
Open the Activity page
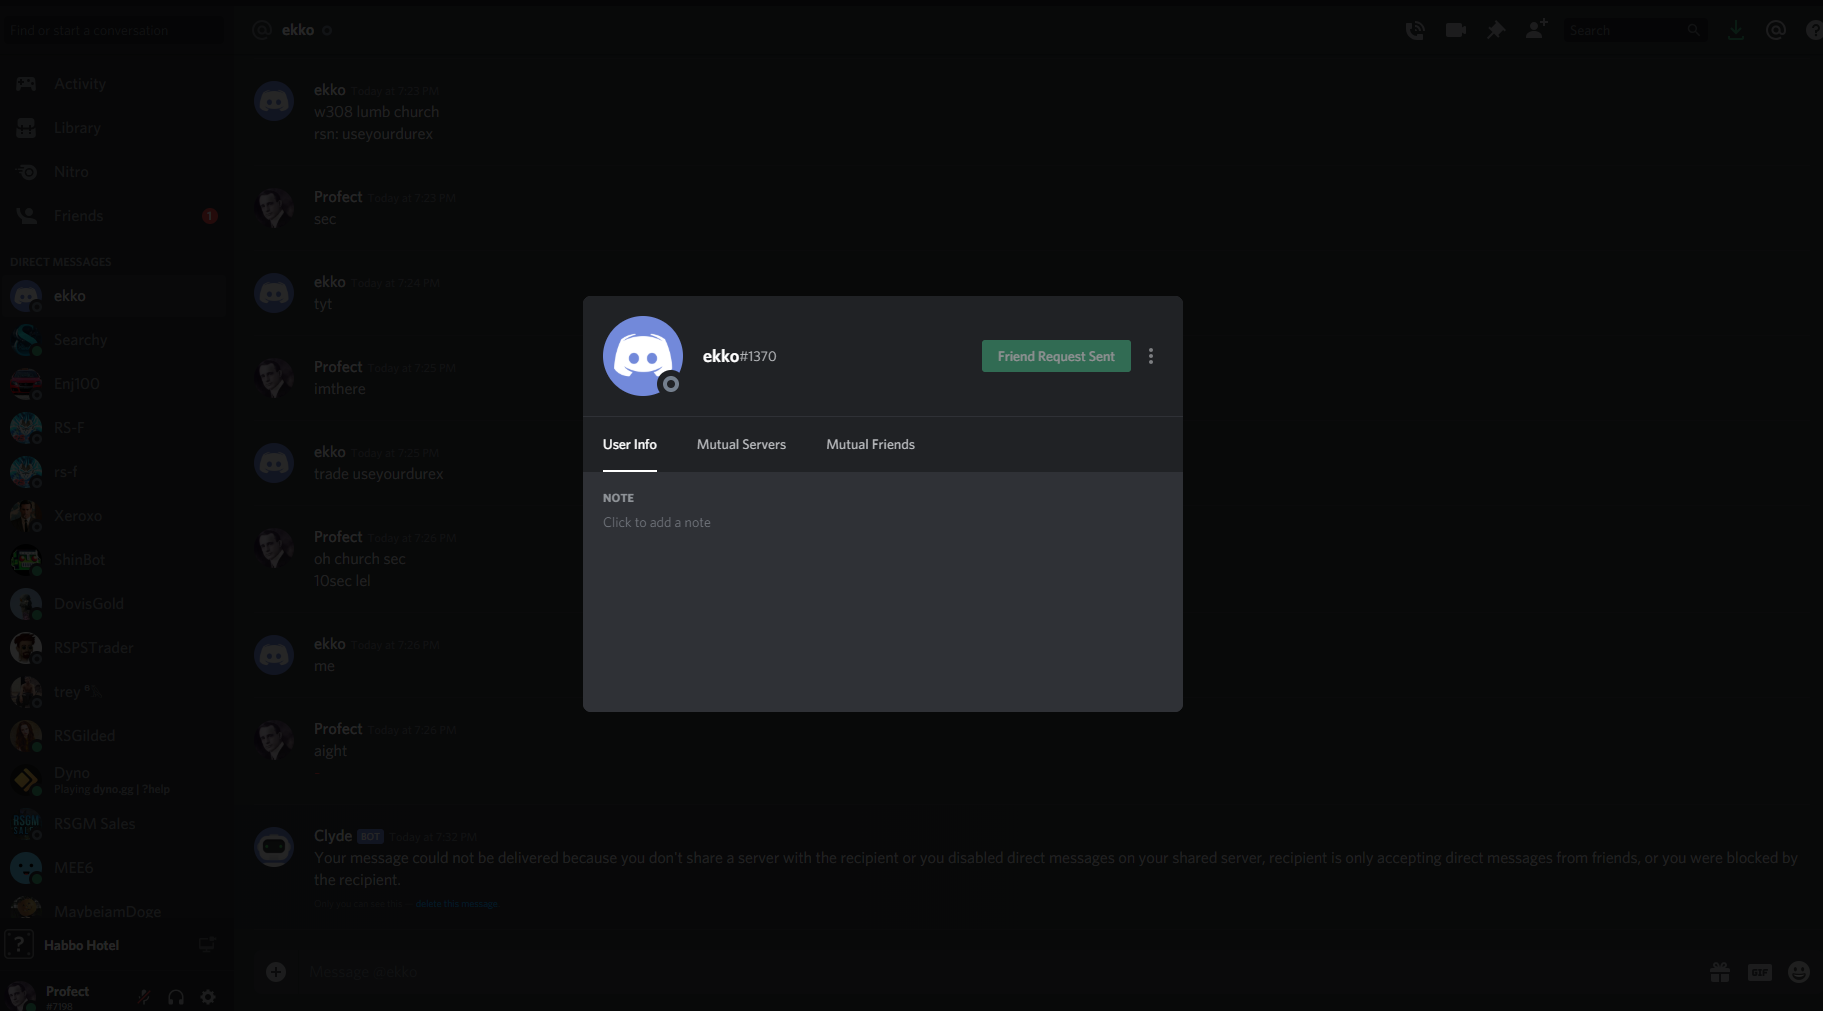113,84
